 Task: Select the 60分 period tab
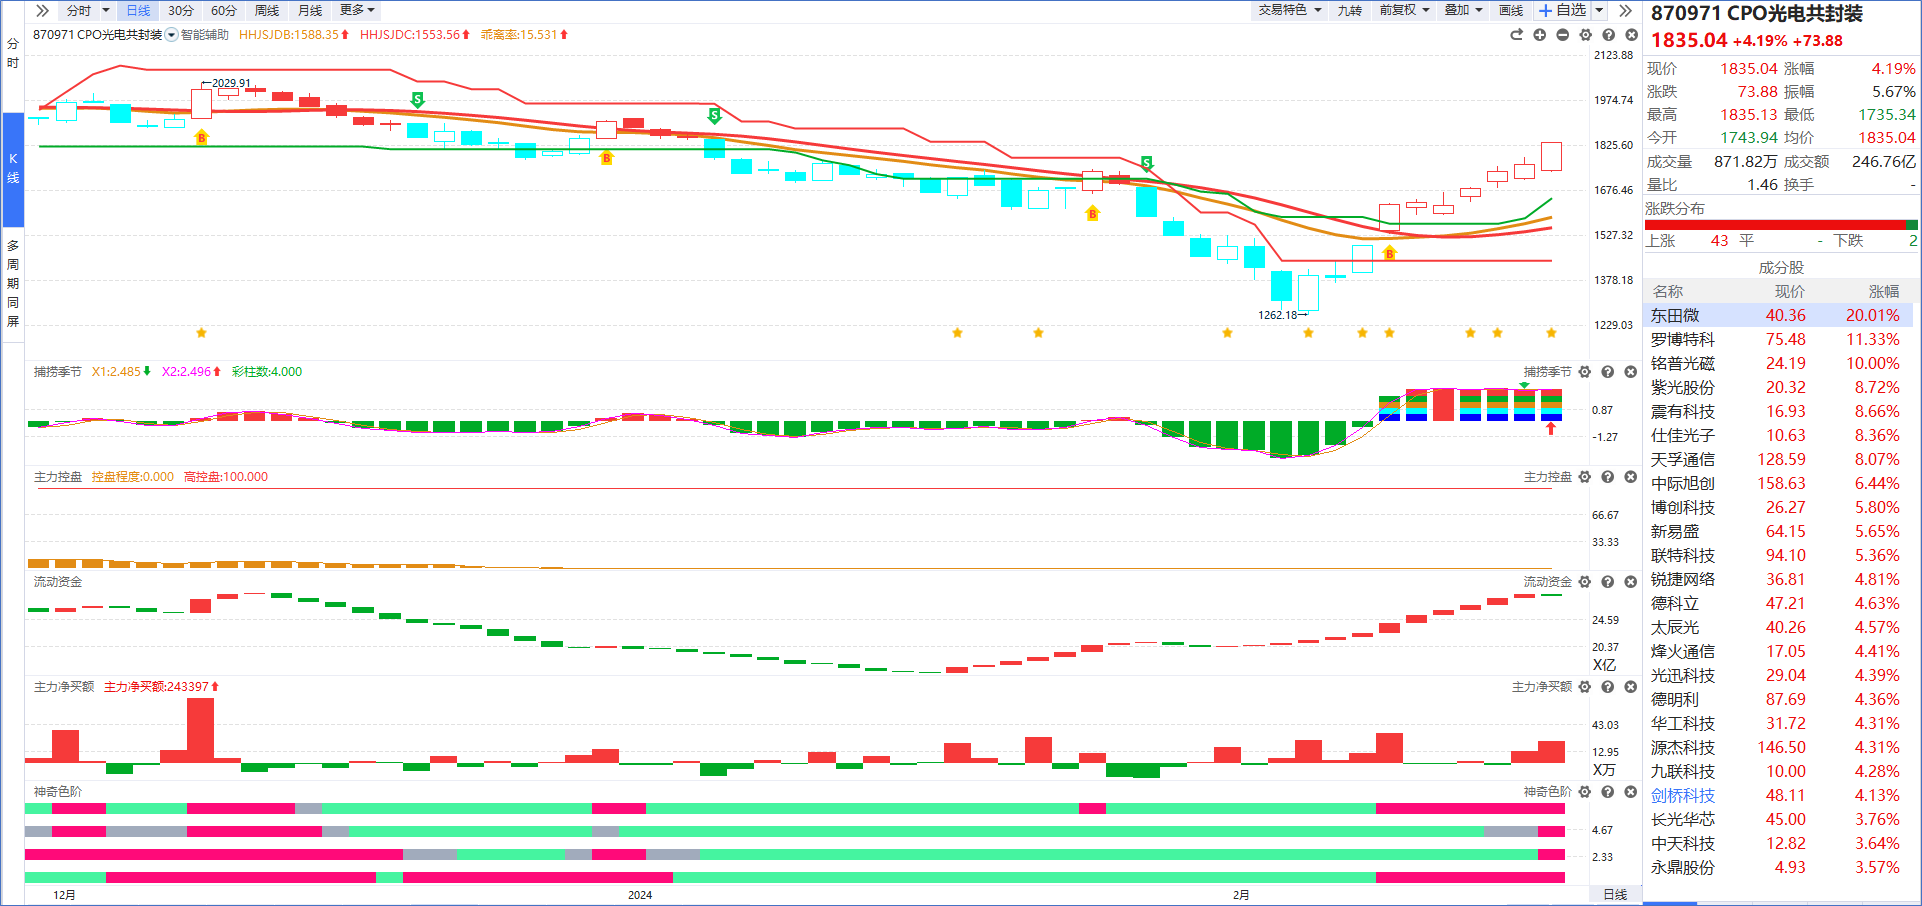(x=224, y=11)
